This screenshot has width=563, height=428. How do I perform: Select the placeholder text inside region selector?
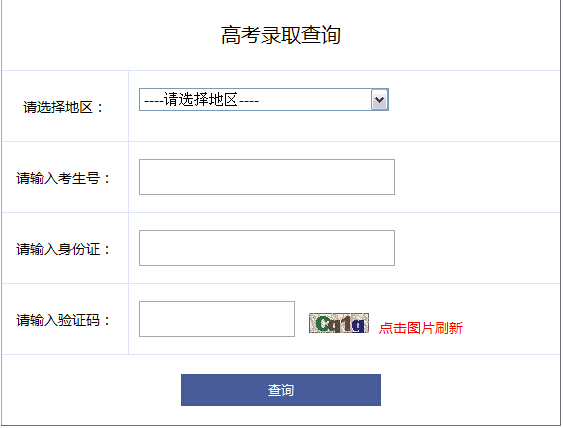[x=201, y=99]
